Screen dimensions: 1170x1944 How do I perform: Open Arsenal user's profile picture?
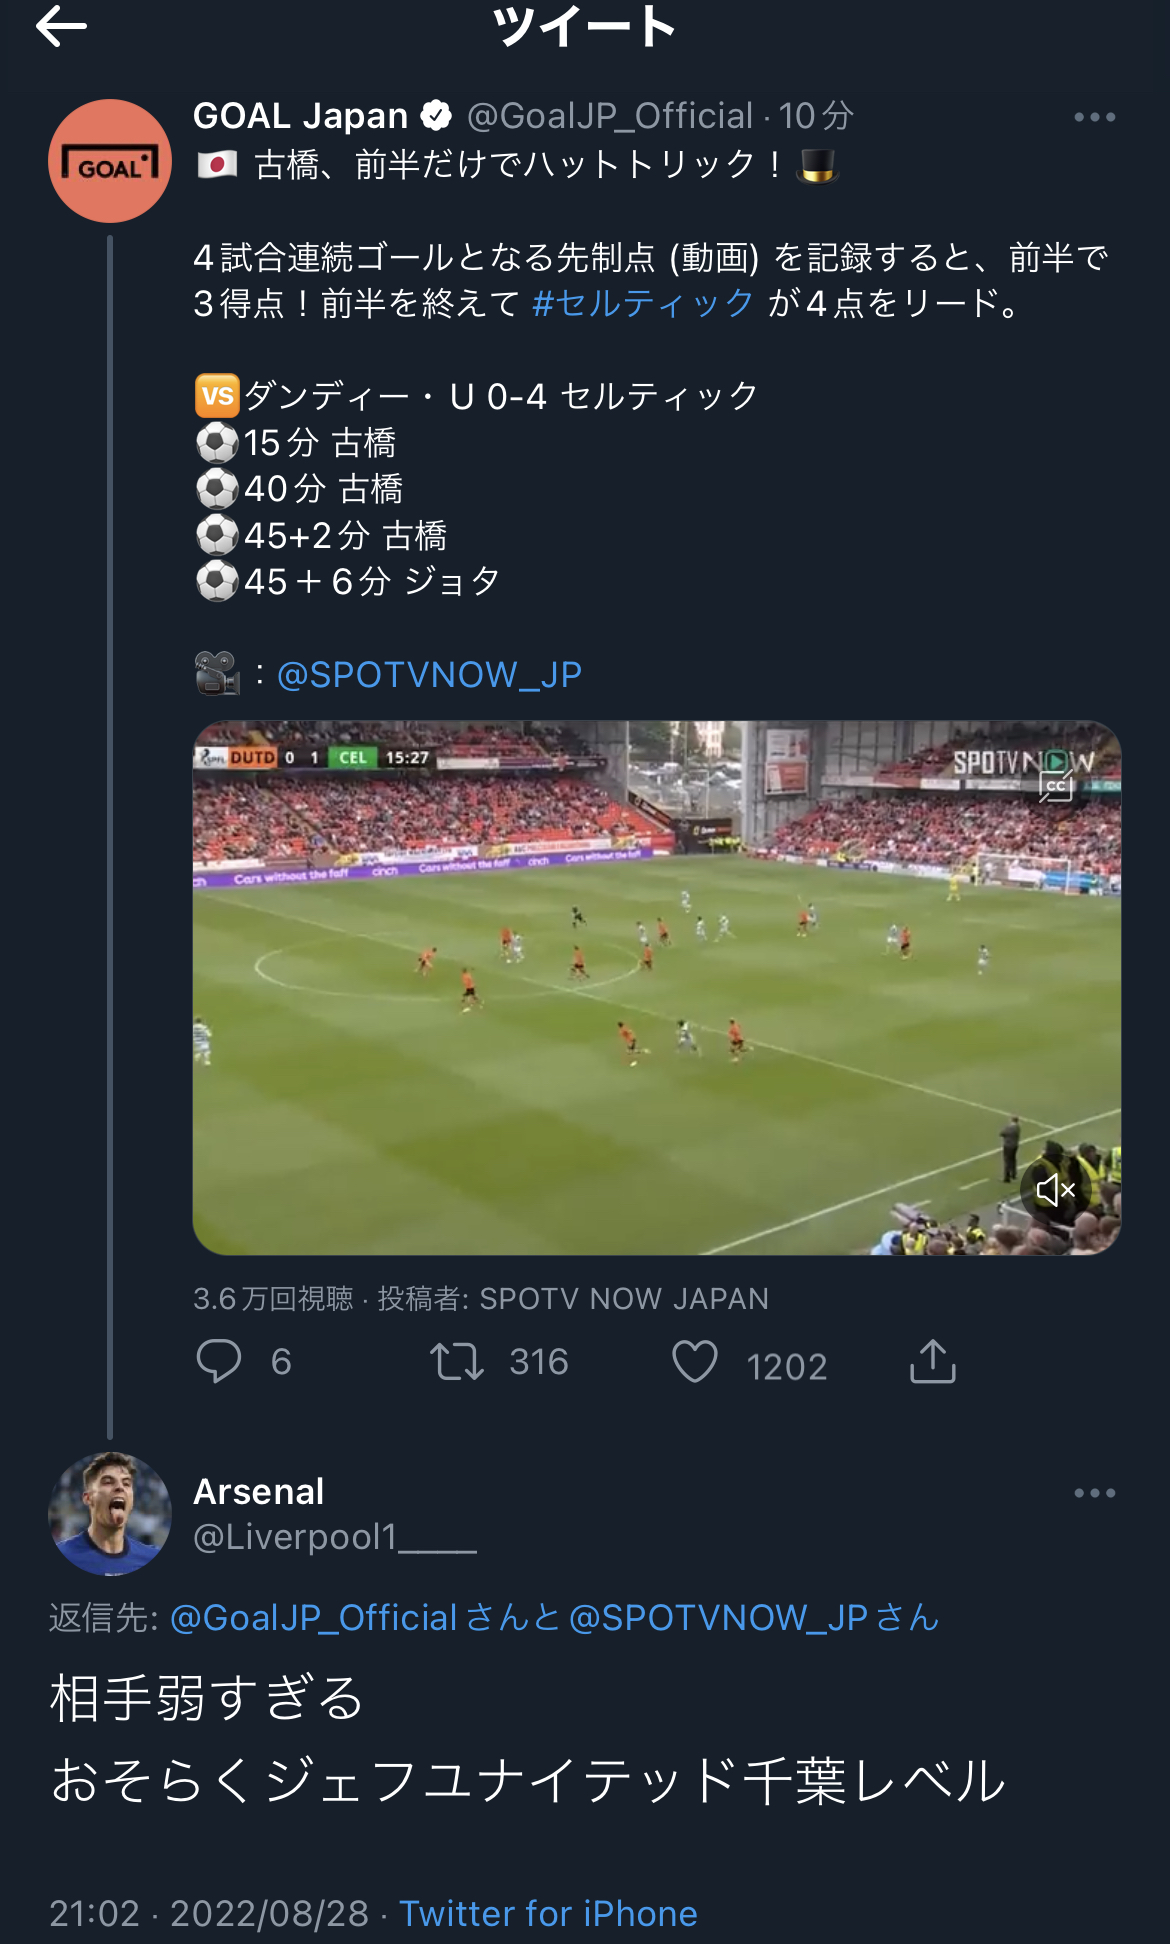(x=110, y=1514)
